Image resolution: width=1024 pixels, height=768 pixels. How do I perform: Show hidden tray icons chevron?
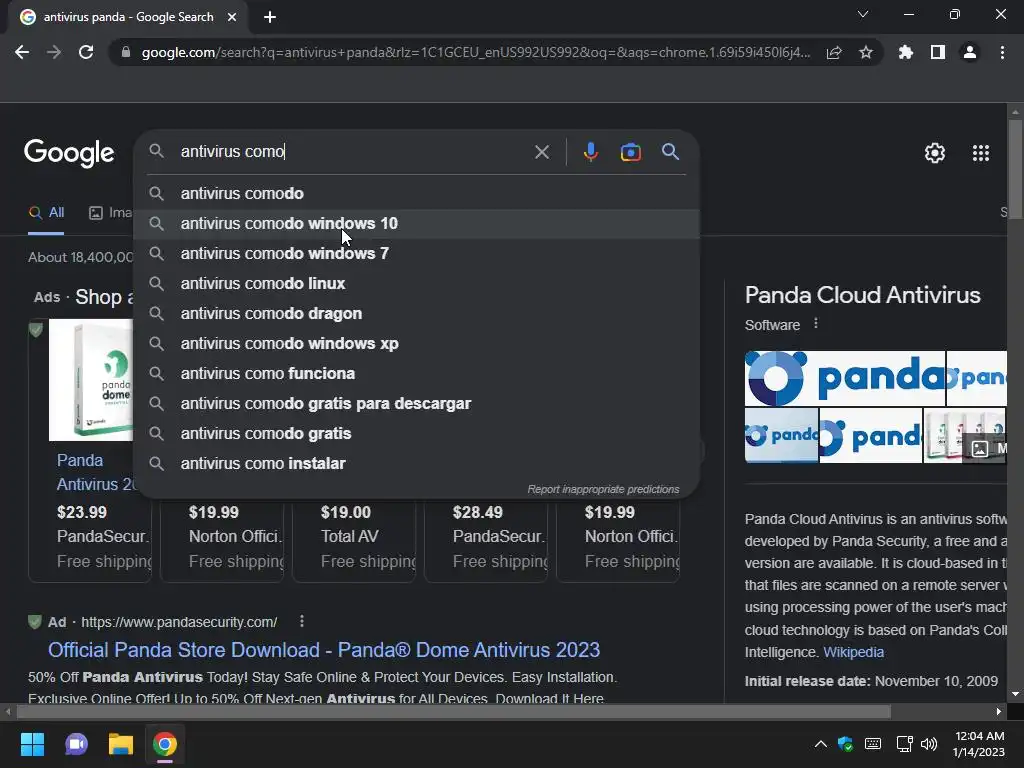tap(821, 744)
